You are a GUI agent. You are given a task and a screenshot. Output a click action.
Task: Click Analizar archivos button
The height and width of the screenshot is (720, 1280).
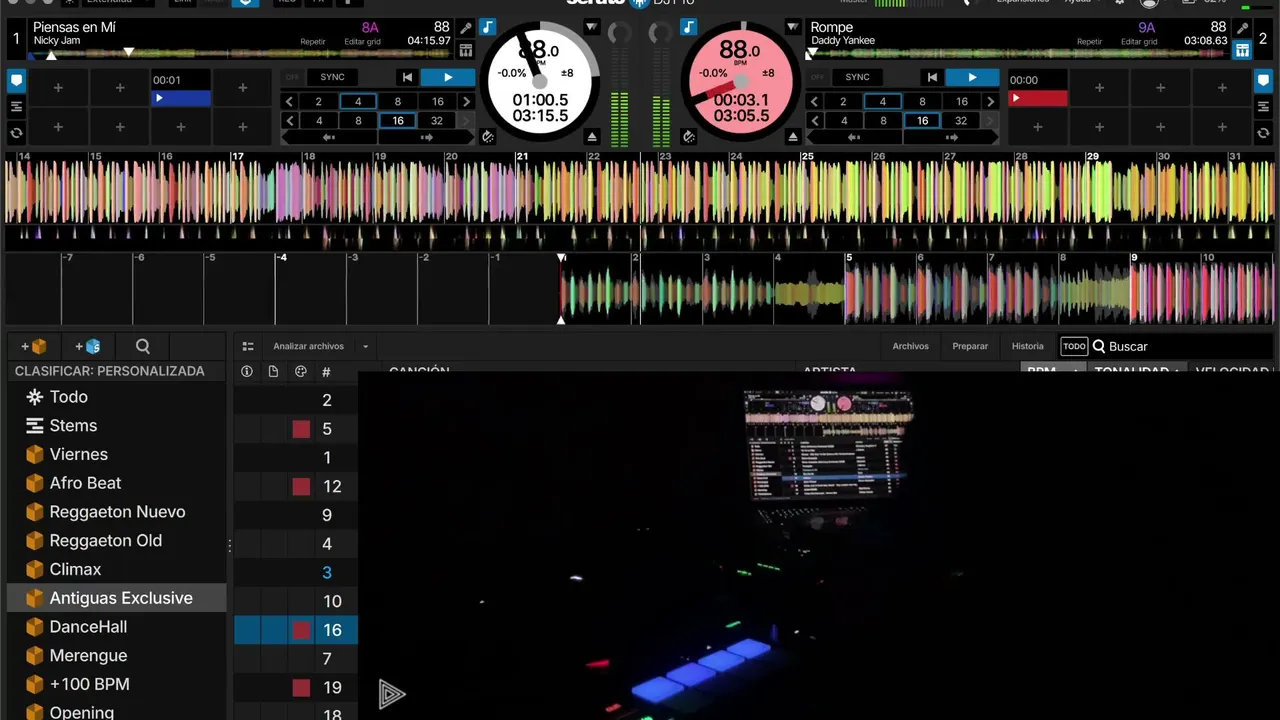308,346
